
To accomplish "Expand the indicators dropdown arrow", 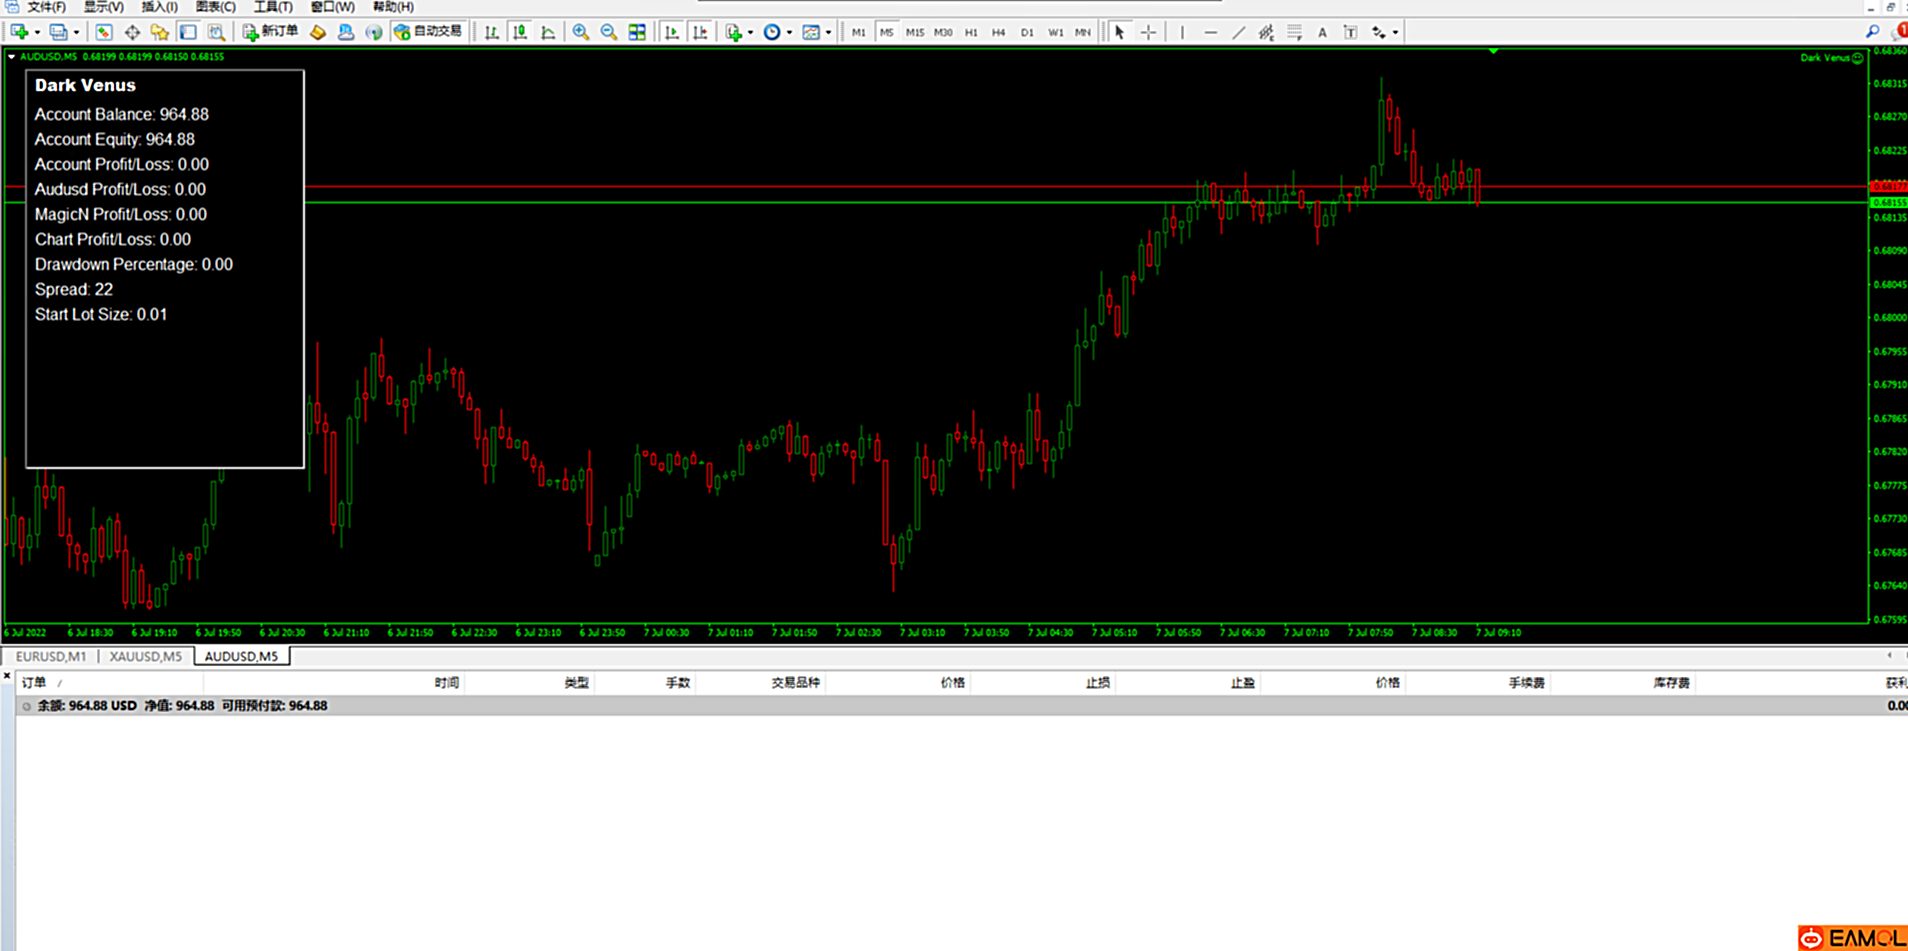I will click(x=750, y=32).
